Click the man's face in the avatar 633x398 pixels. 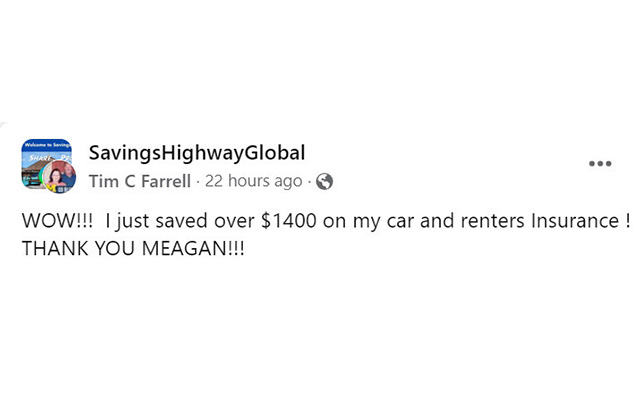pos(69,169)
